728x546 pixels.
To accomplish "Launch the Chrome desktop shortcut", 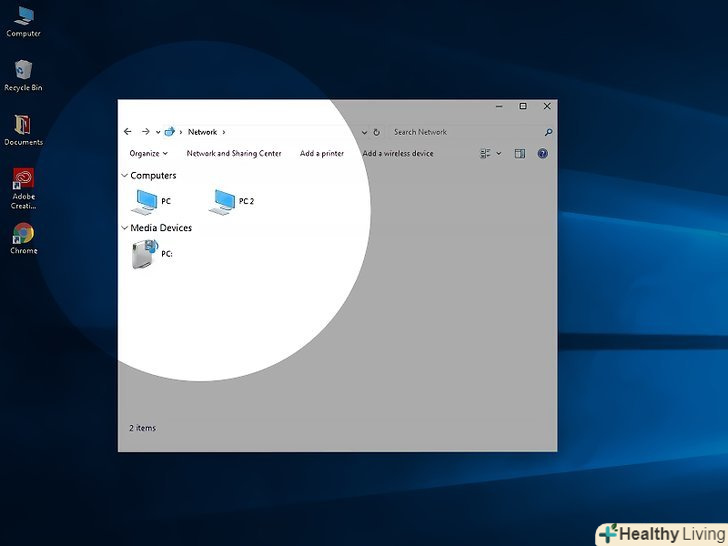I will (x=23, y=238).
